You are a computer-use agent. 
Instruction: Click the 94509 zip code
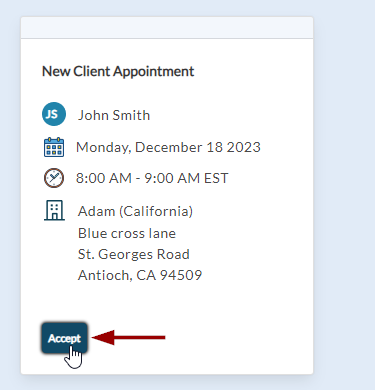(181, 275)
